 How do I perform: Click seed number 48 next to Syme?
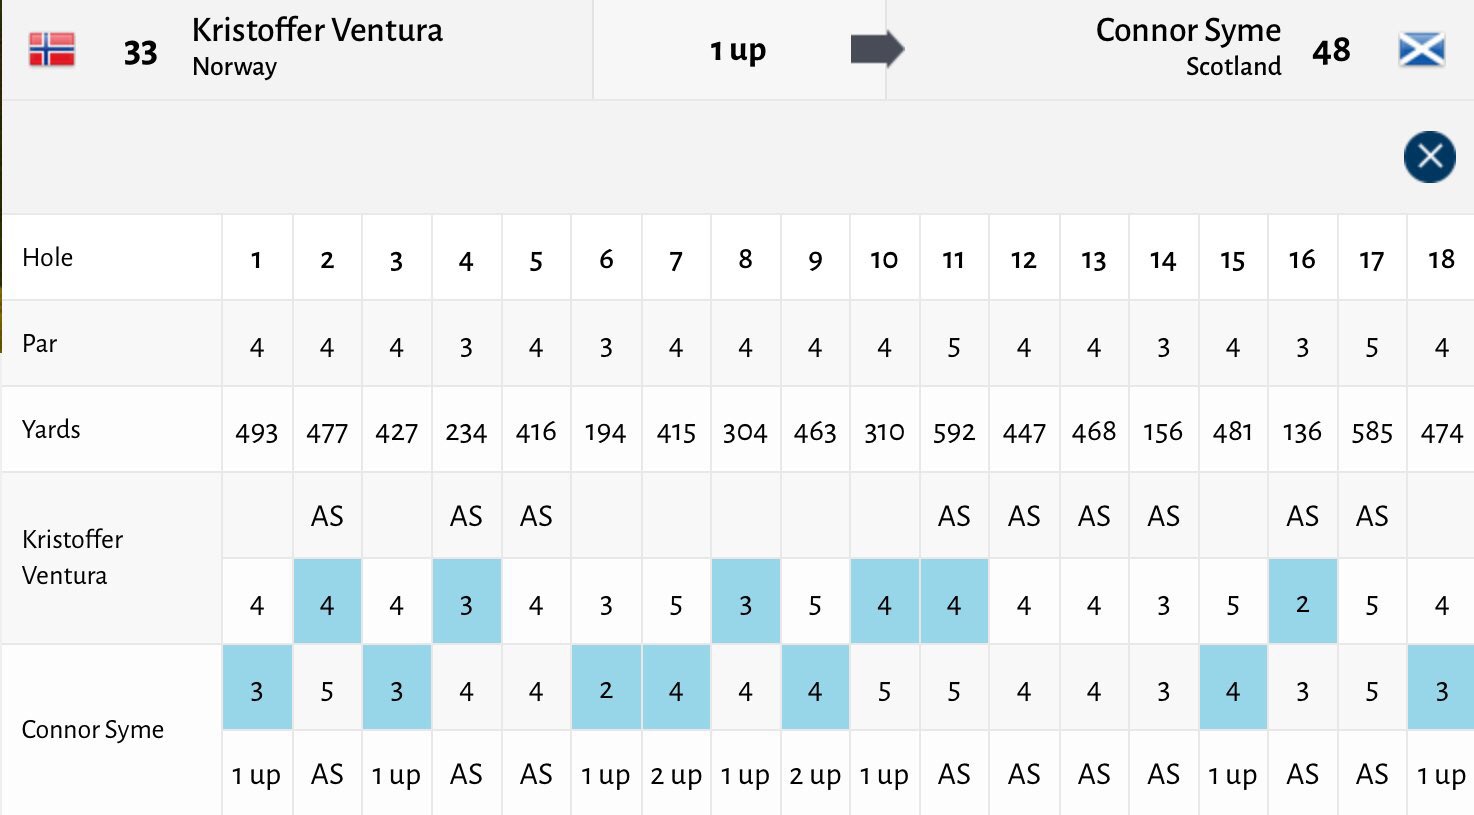1331,50
